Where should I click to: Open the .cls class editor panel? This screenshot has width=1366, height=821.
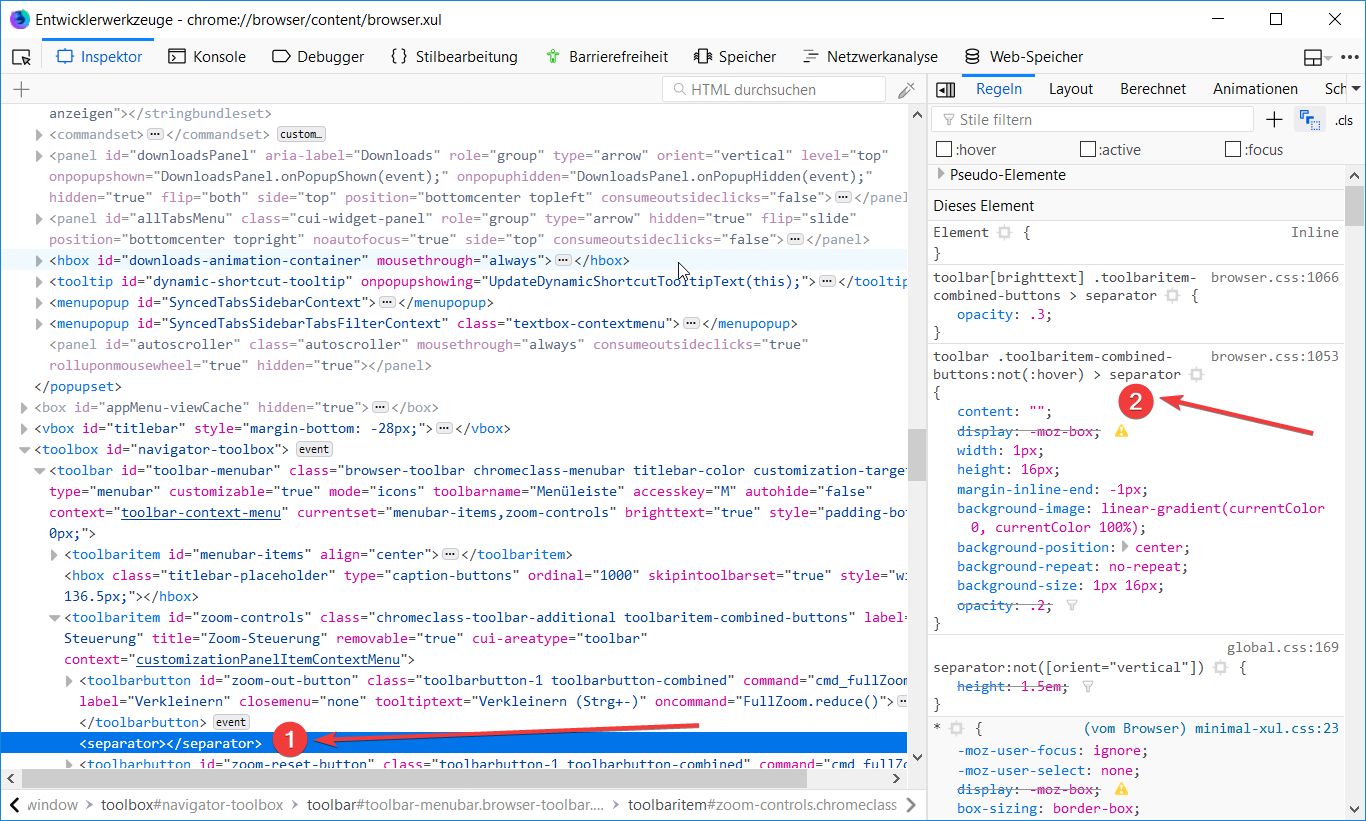click(x=1343, y=120)
